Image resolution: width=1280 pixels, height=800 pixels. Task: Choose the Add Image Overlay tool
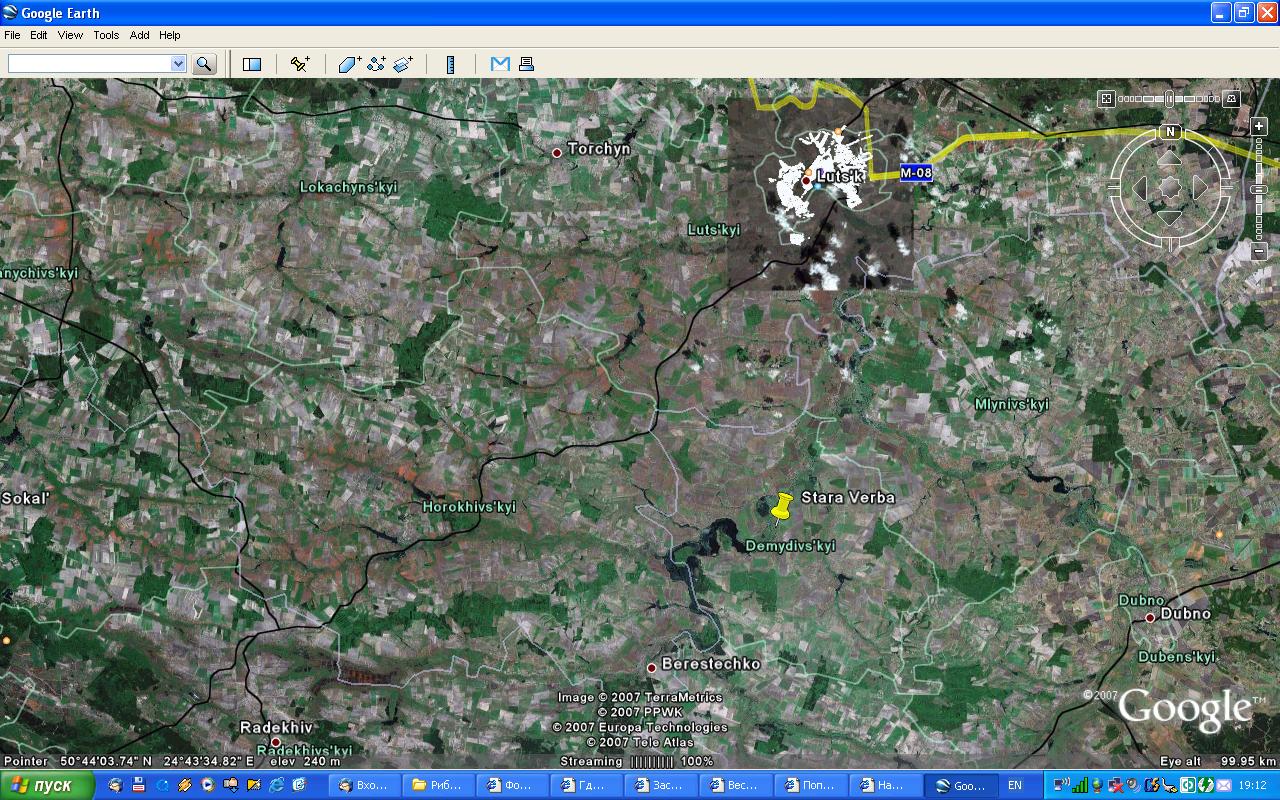(403, 64)
